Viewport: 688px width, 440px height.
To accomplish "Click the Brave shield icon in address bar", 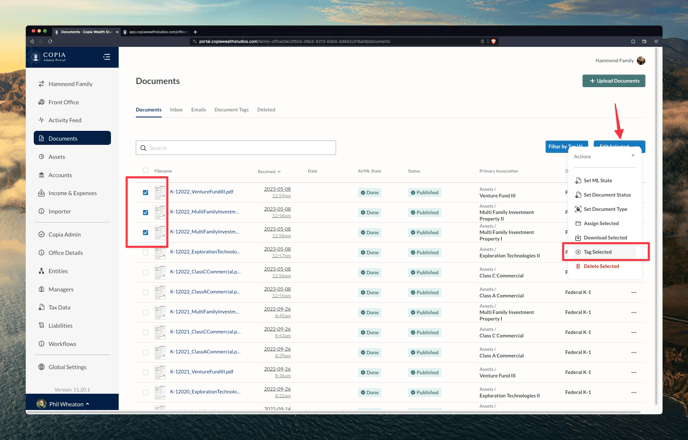I will [x=493, y=41].
